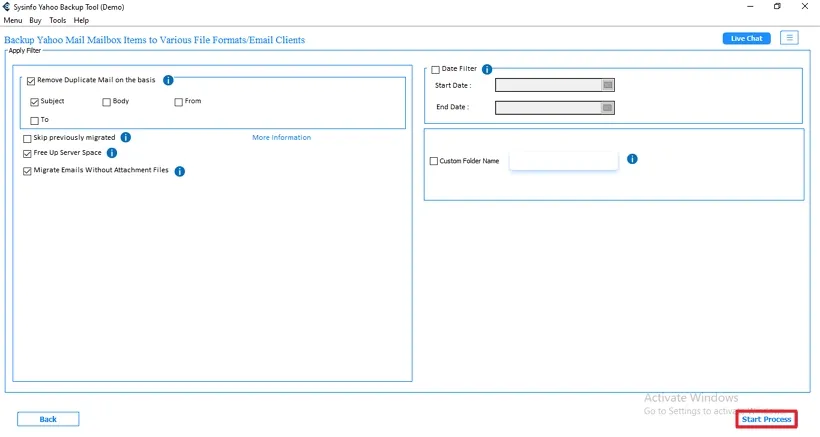Uncheck Remove Duplicate Mail on the basis
The image size is (820, 437).
point(31,81)
